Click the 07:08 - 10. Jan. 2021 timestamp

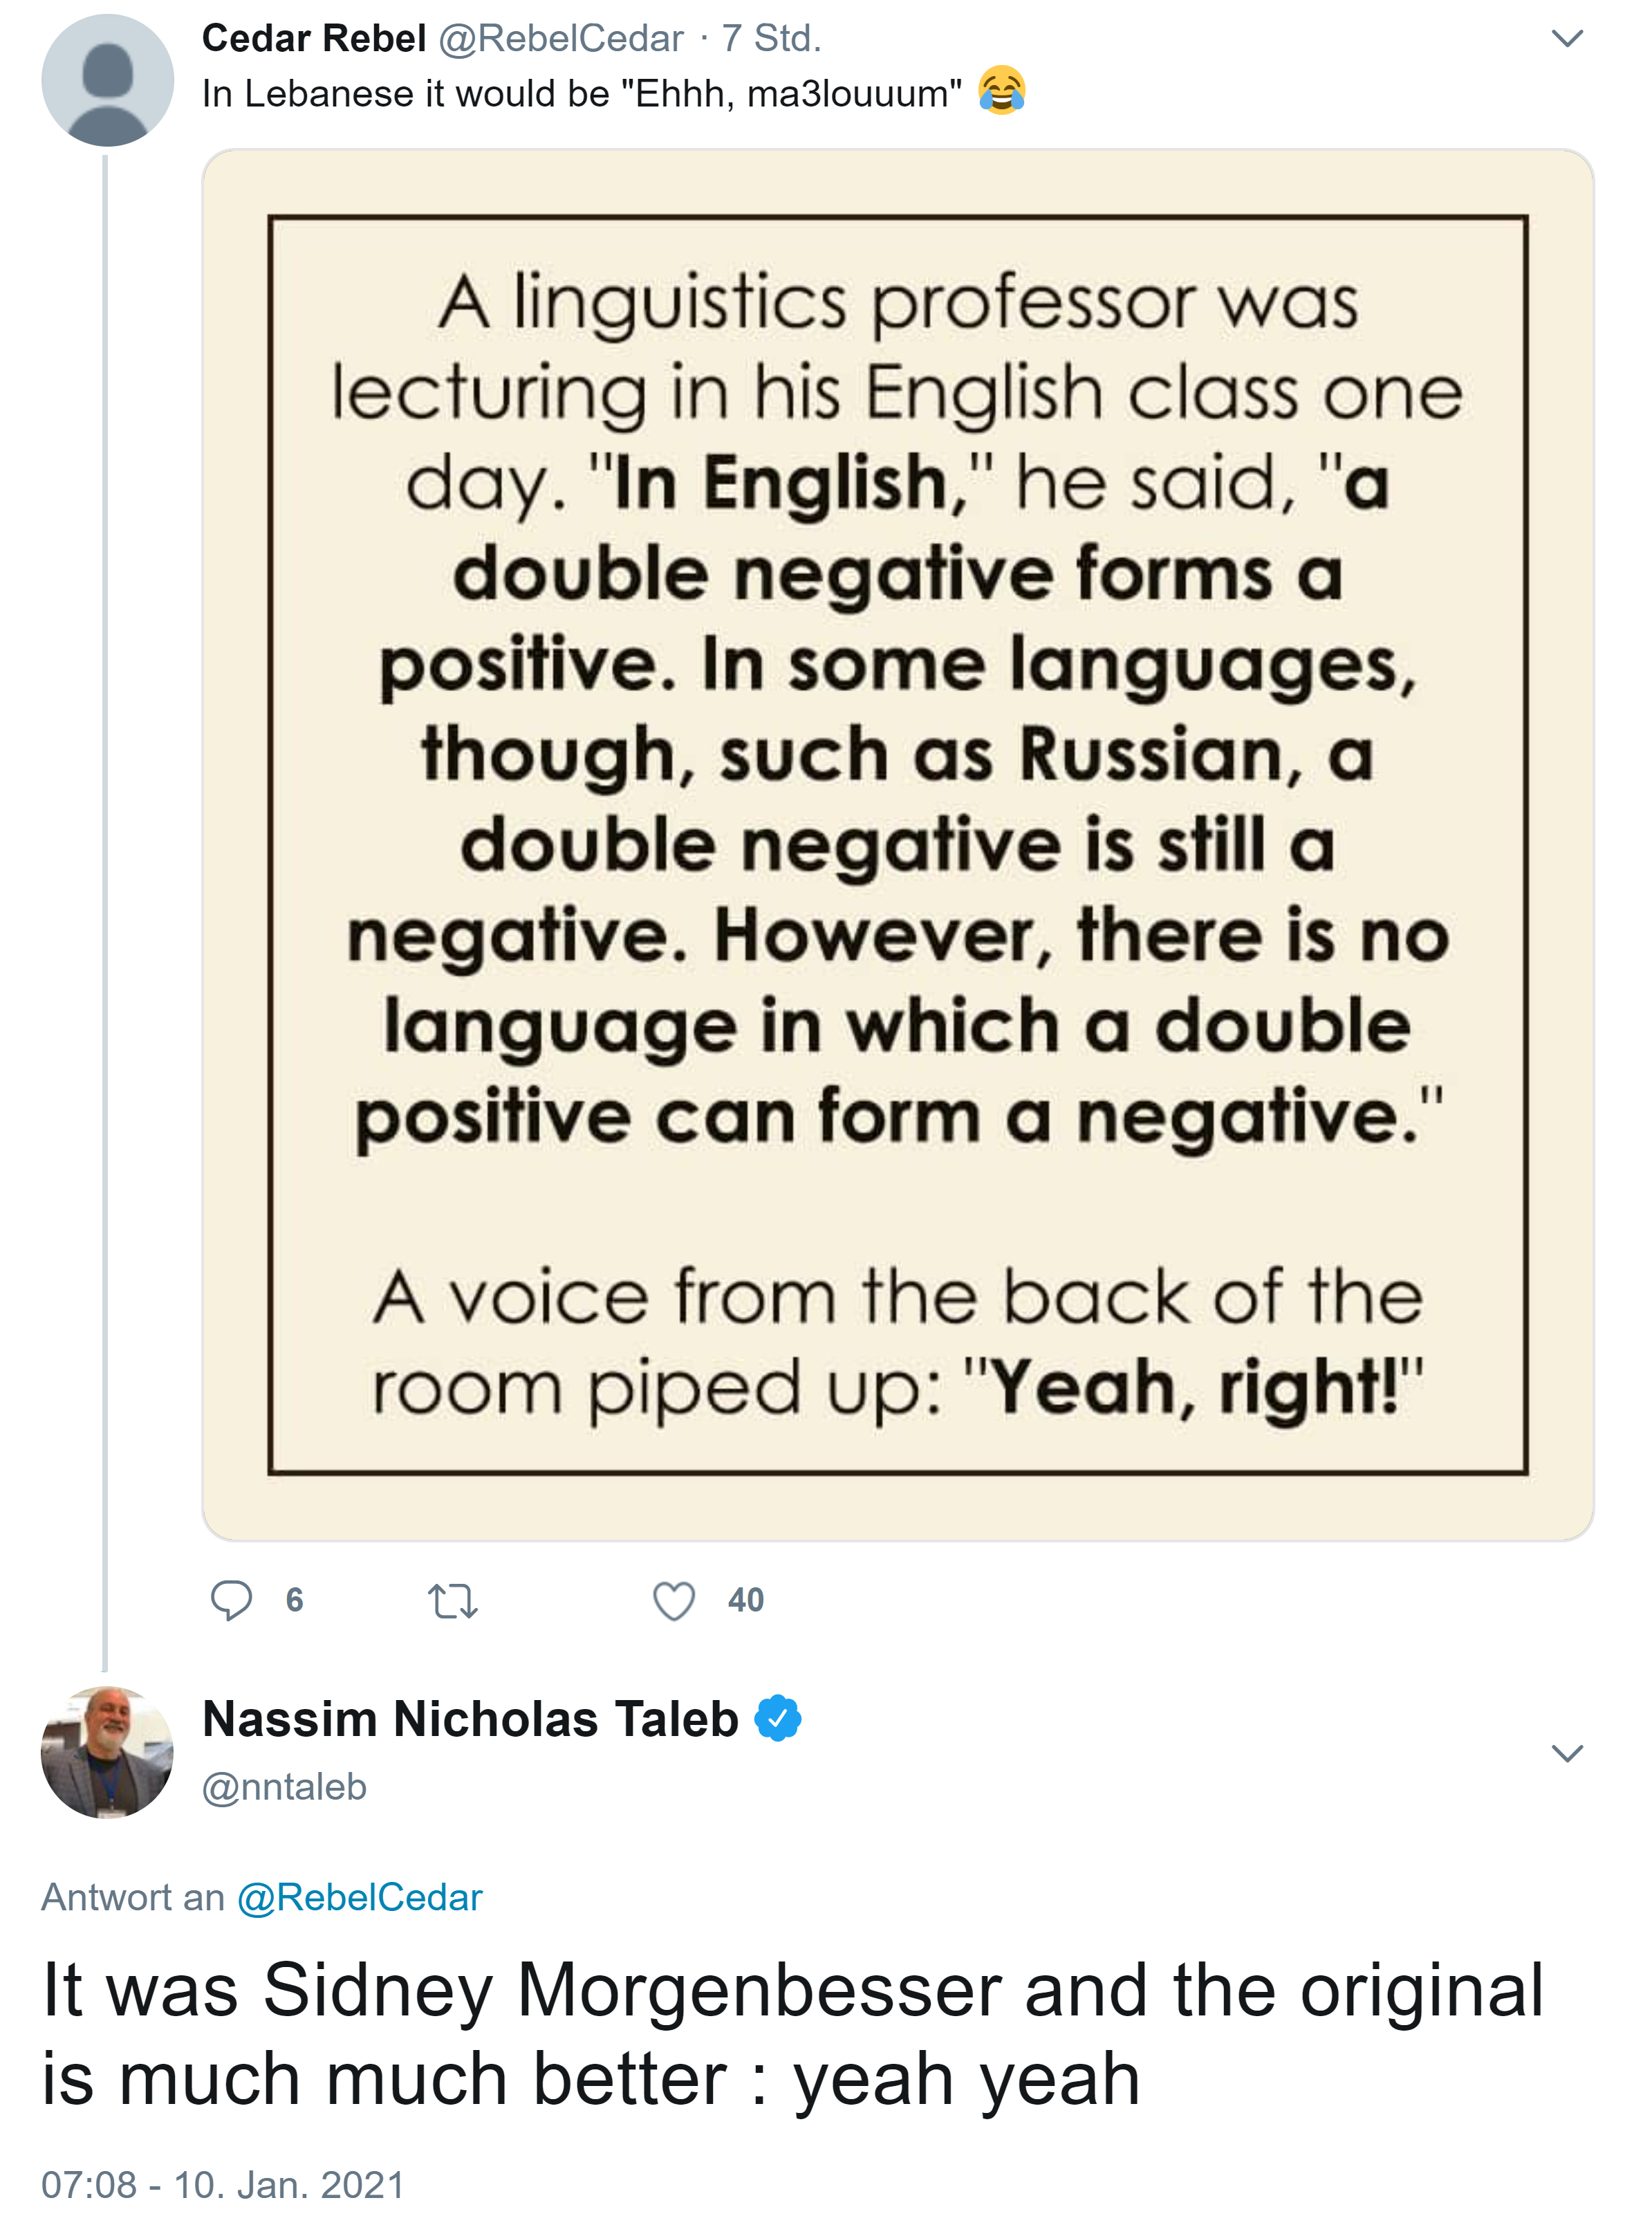[x=222, y=2184]
